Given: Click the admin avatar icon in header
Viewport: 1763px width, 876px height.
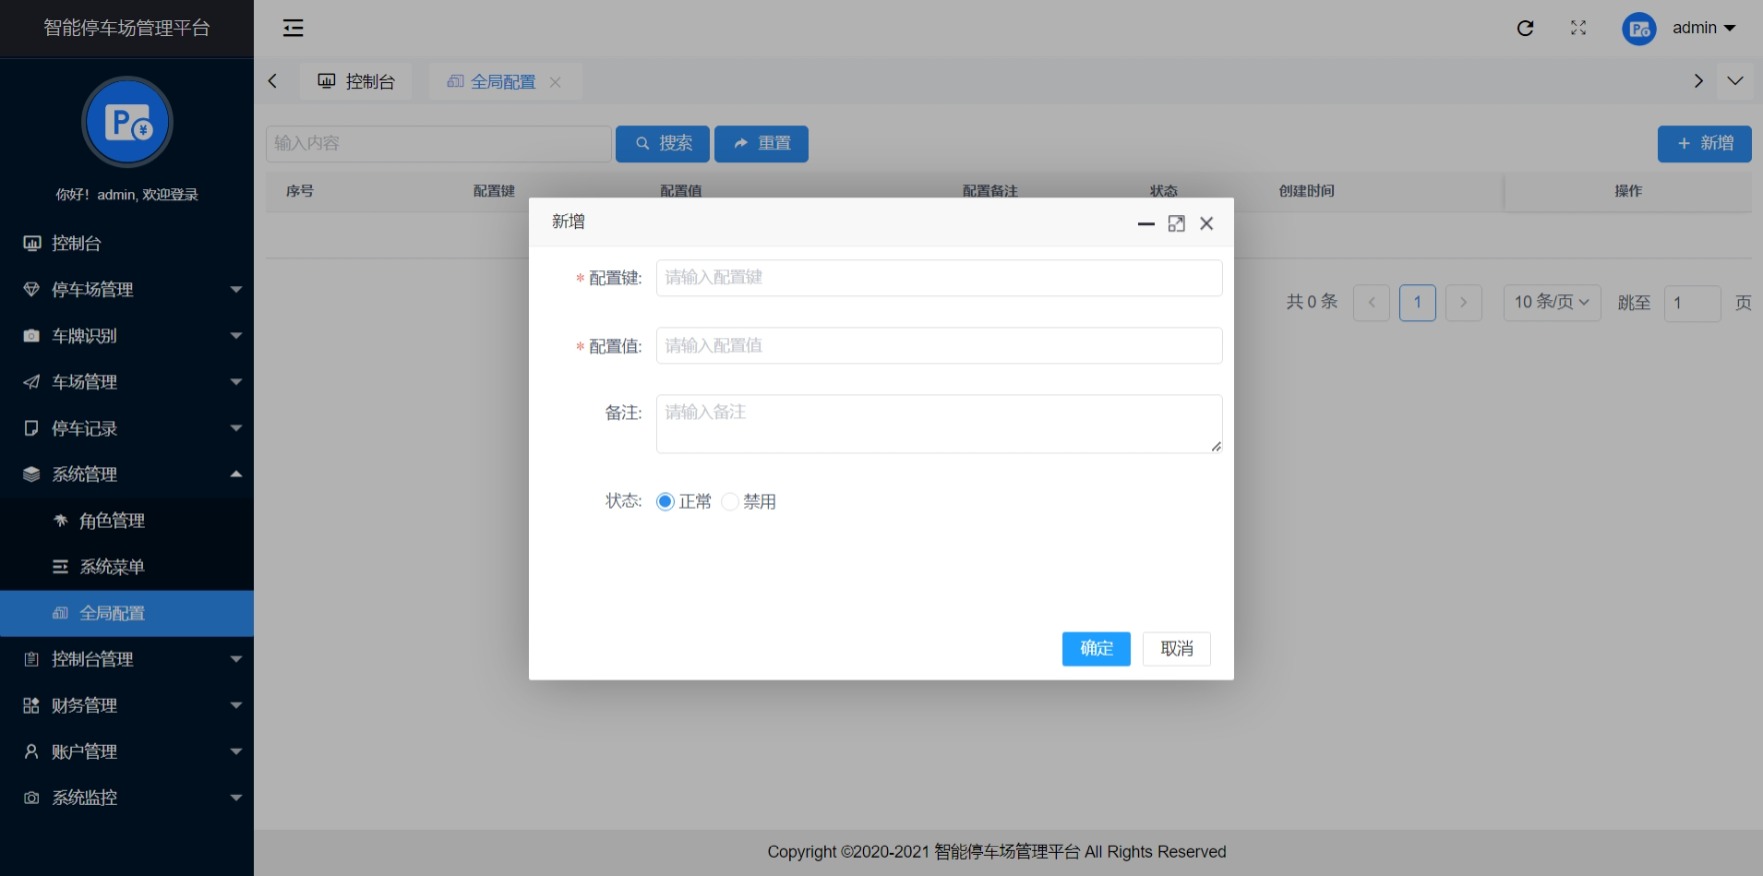Looking at the screenshot, I should pyautogui.click(x=1639, y=29).
